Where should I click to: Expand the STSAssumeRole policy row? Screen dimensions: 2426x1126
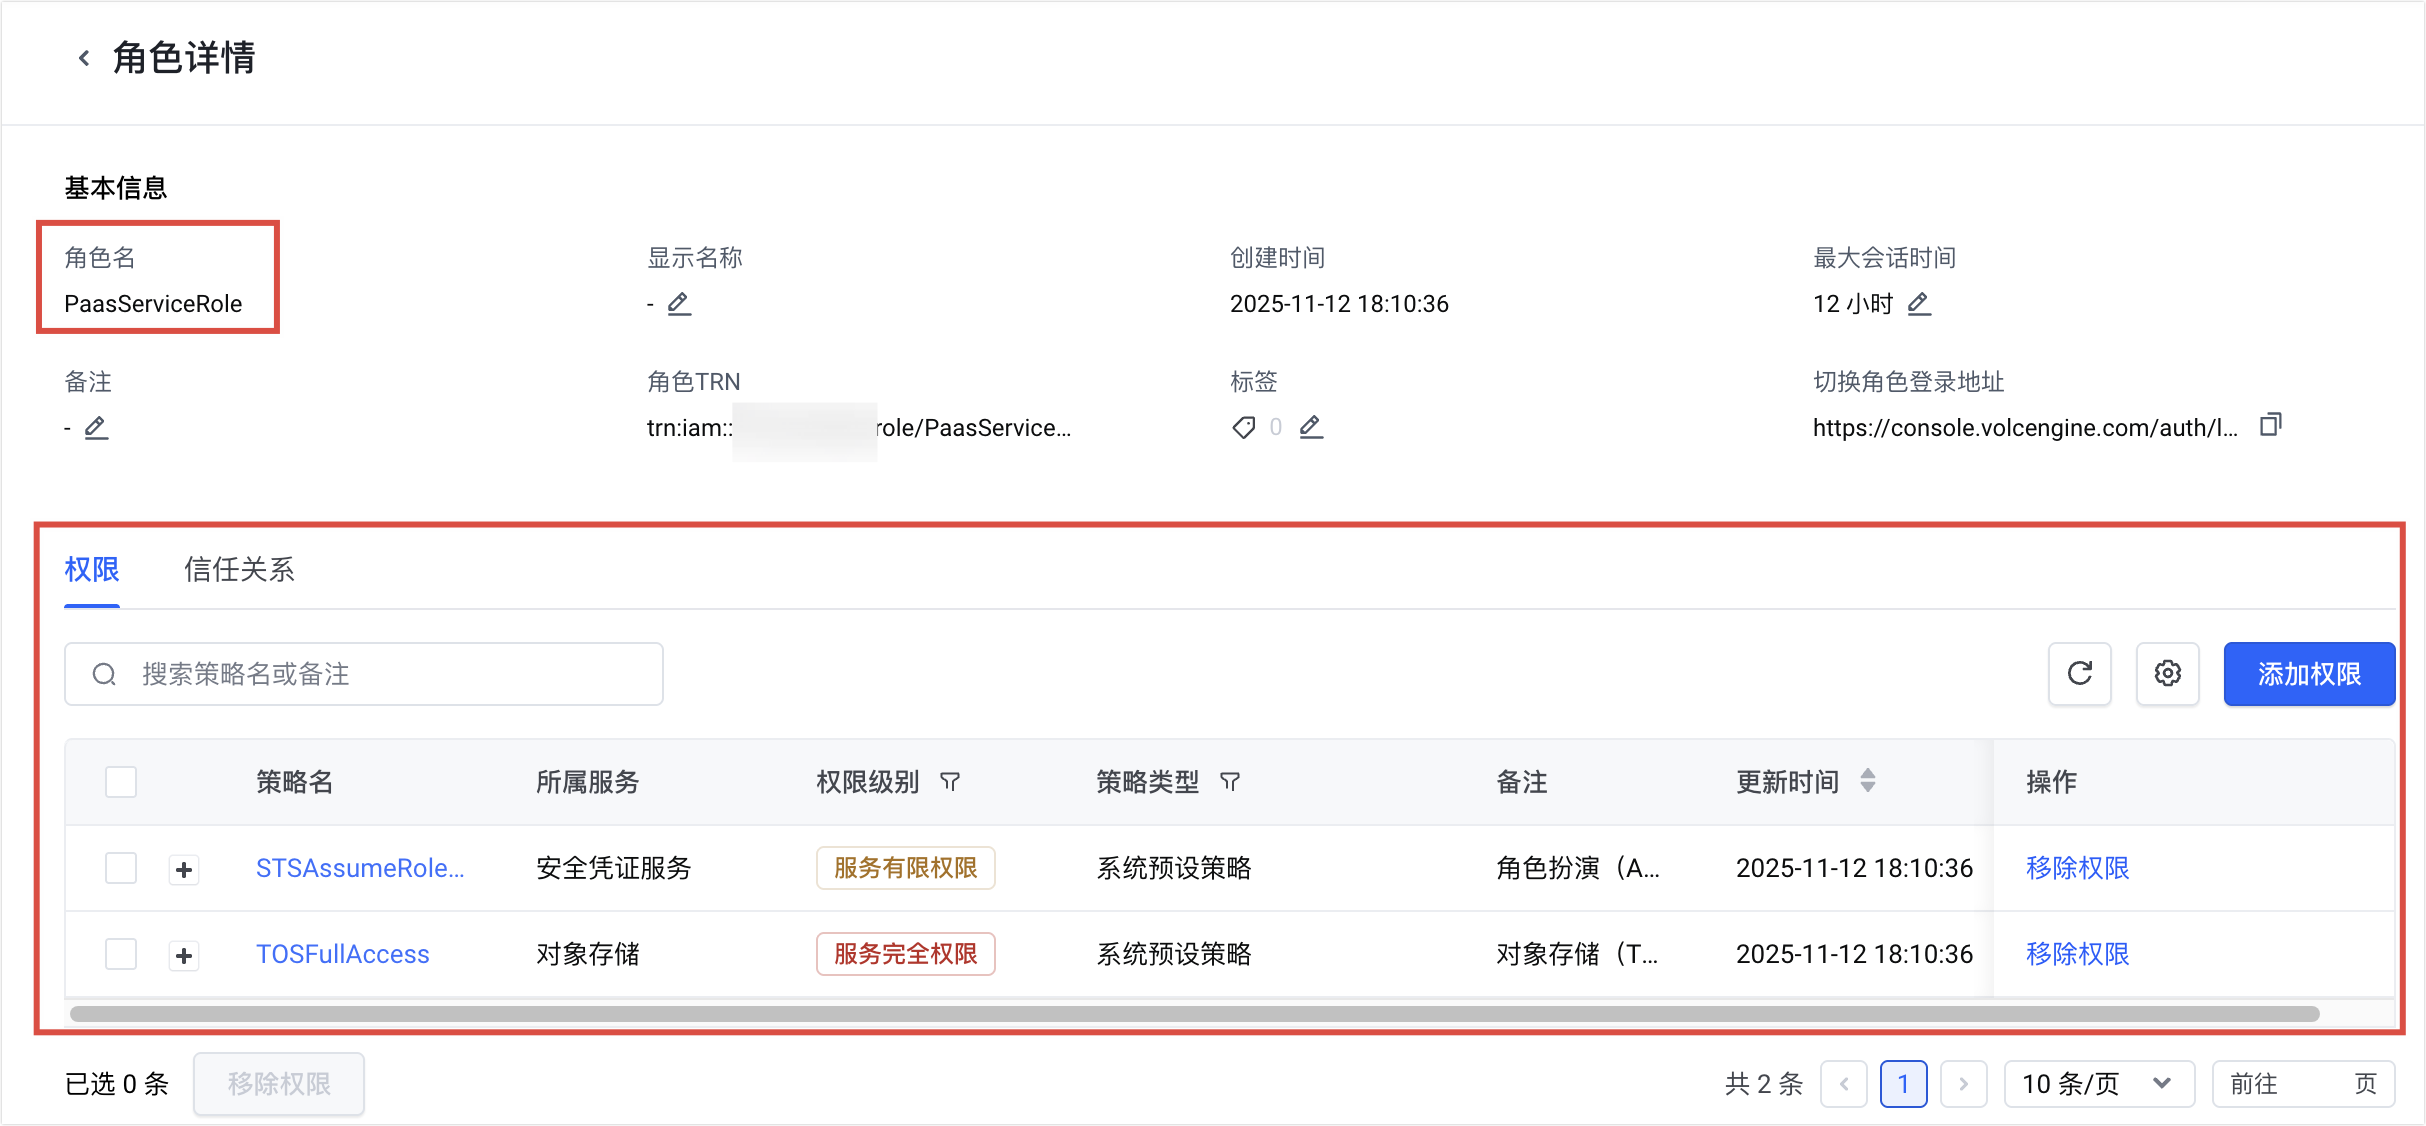point(184,870)
